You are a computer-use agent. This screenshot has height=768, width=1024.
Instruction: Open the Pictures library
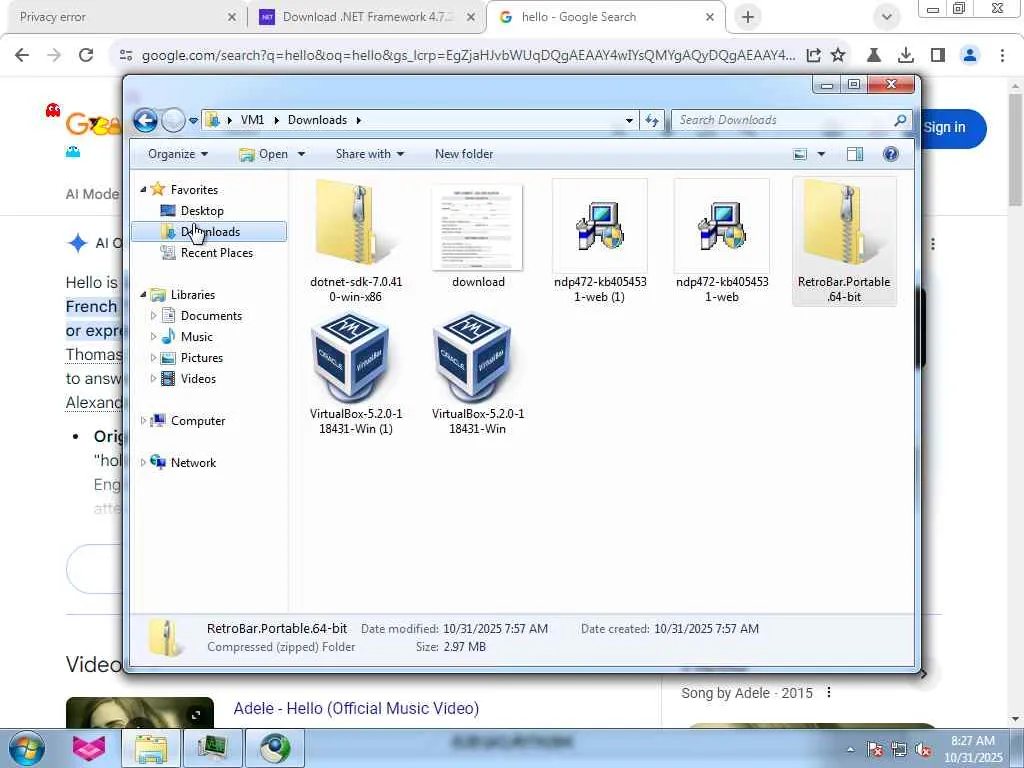[201, 358]
